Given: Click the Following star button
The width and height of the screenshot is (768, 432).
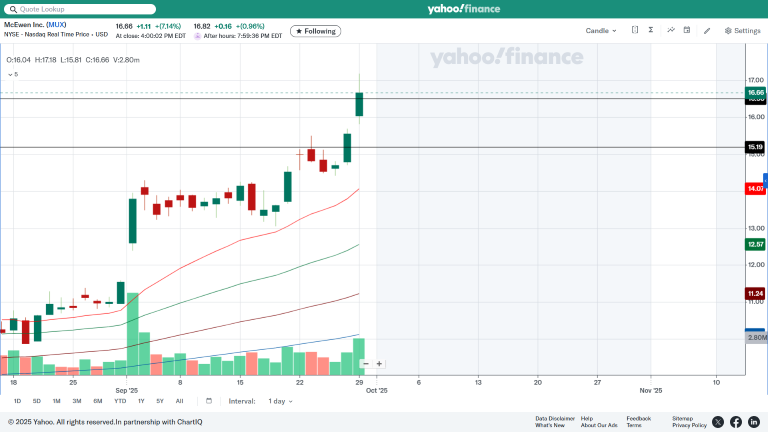Looking at the screenshot, I should click(x=315, y=31).
